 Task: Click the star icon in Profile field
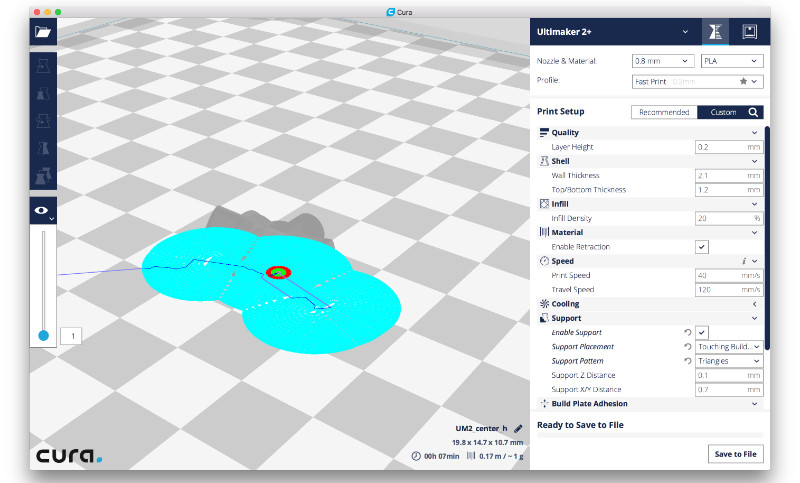pyautogui.click(x=743, y=81)
